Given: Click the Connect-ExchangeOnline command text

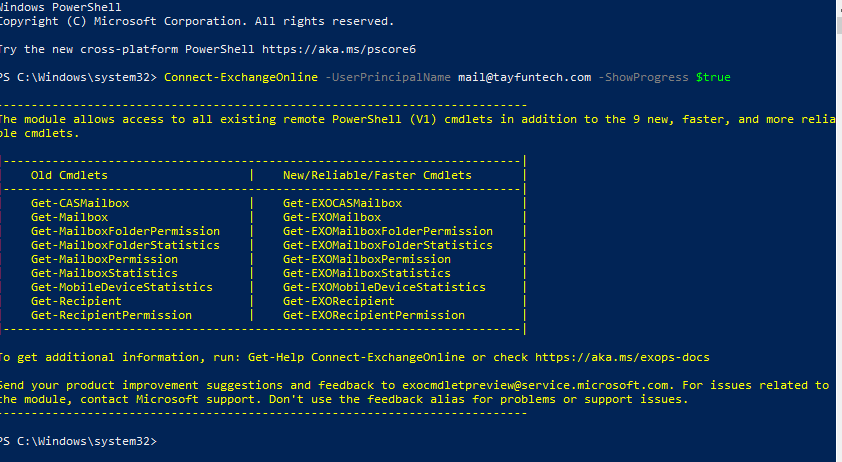Looking at the screenshot, I should tap(241, 77).
